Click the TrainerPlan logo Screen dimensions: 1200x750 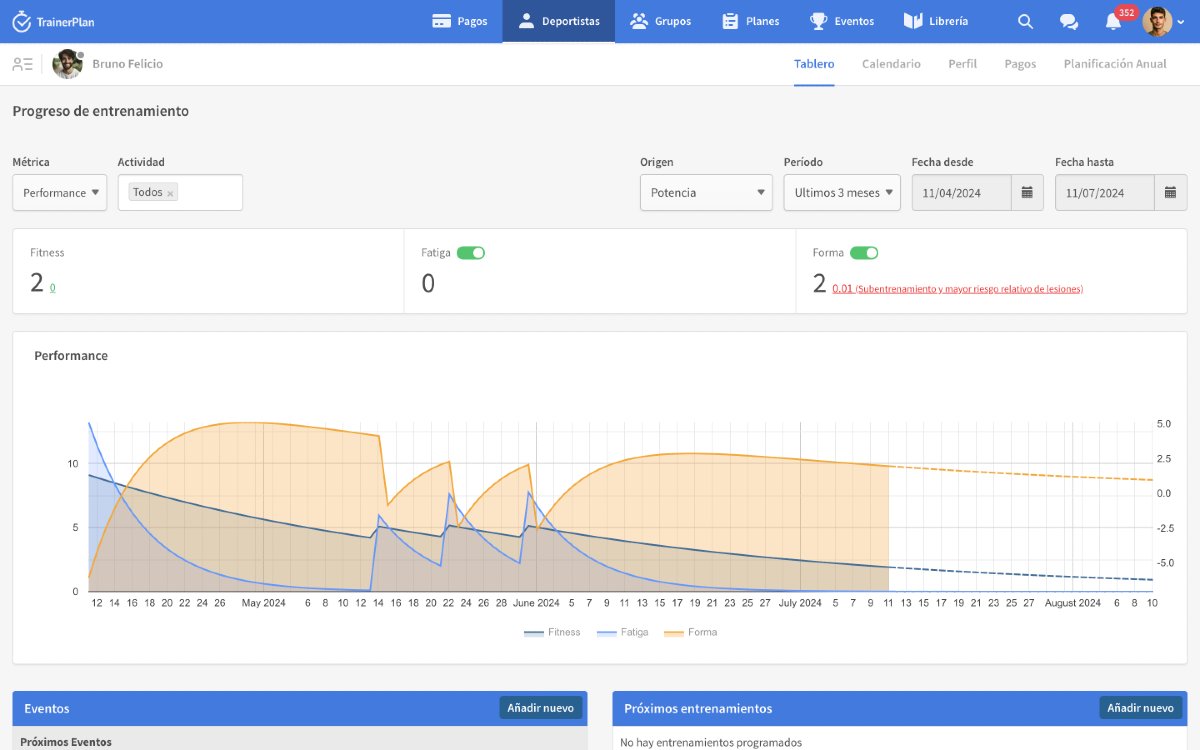click(x=53, y=21)
